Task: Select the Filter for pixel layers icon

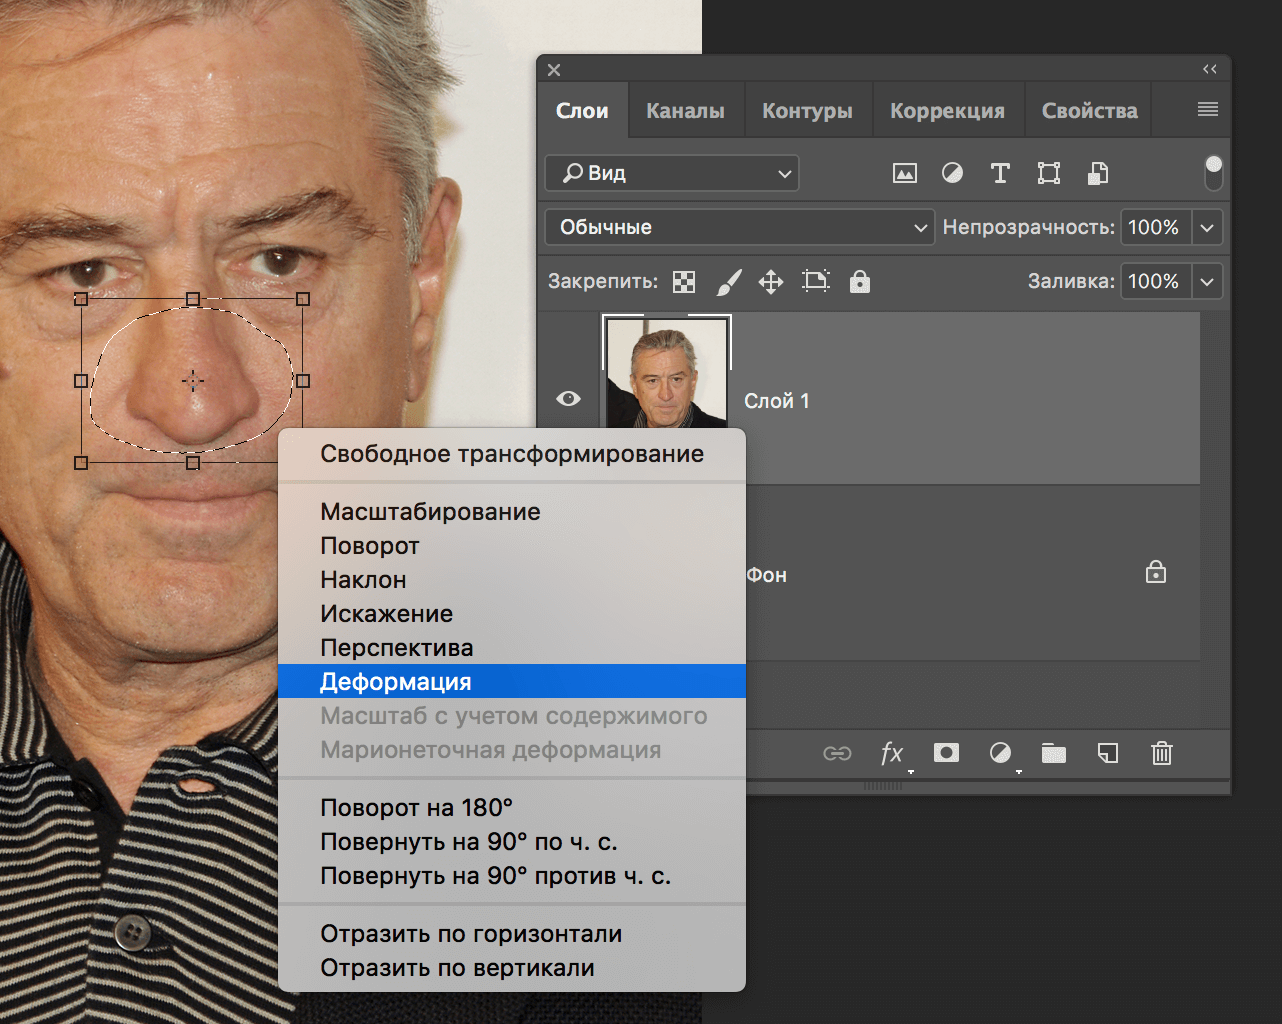Action: pyautogui.click(x=904, y=173)
